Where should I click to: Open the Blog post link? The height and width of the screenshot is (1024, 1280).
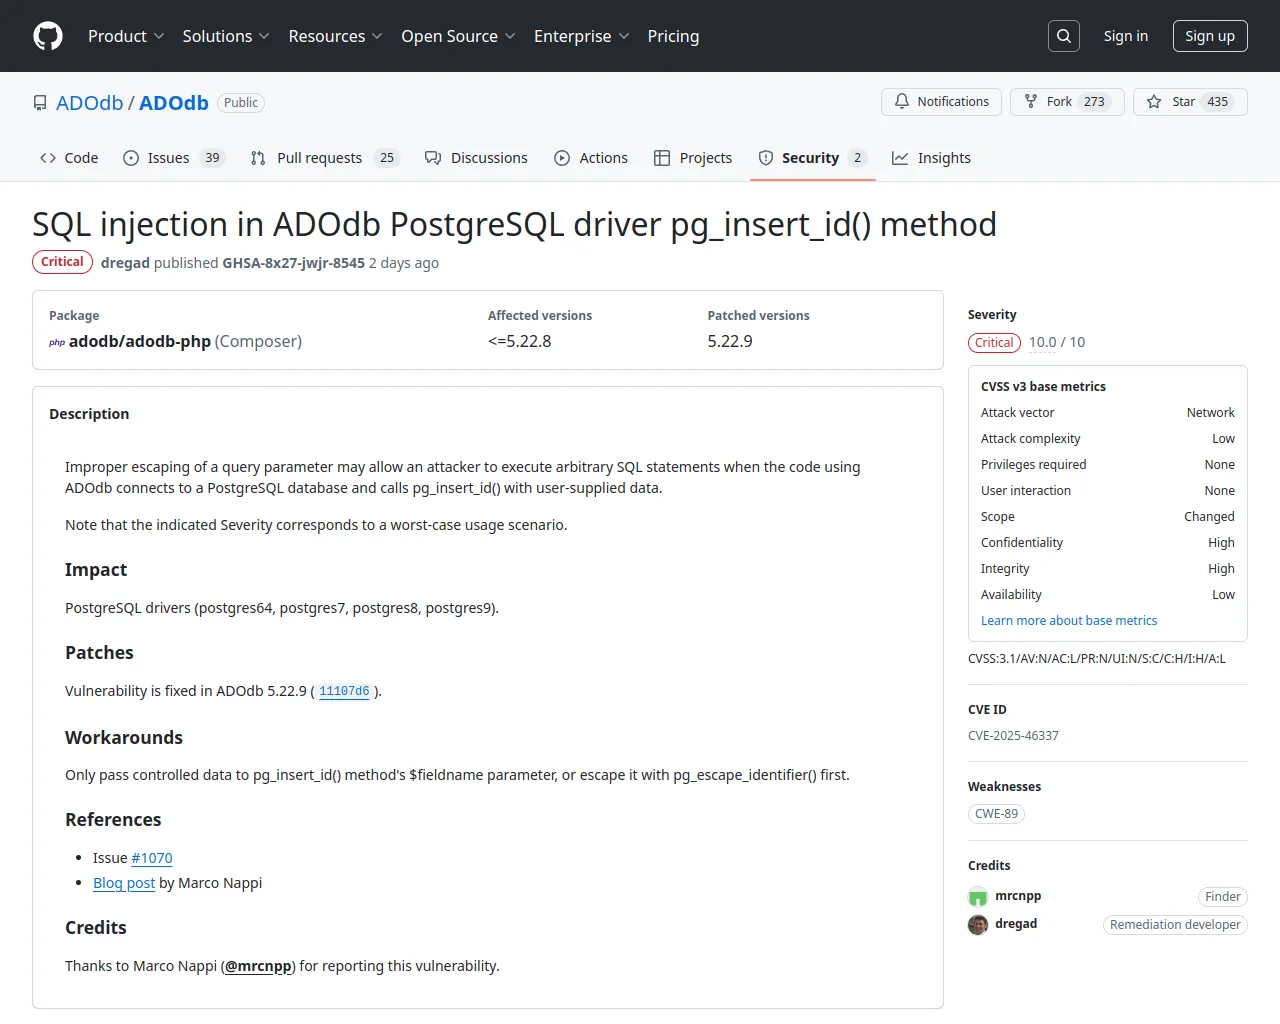(124, 883)
